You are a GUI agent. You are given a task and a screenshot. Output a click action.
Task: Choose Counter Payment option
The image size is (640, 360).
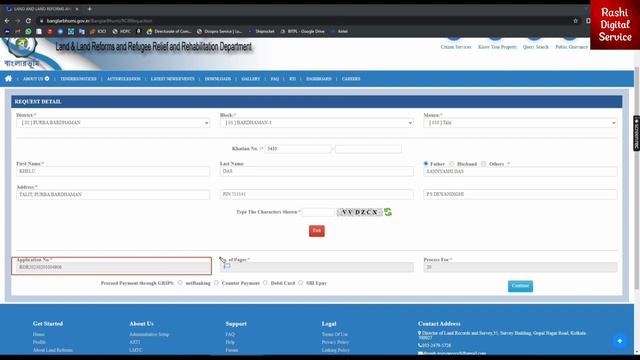(216, 282)
